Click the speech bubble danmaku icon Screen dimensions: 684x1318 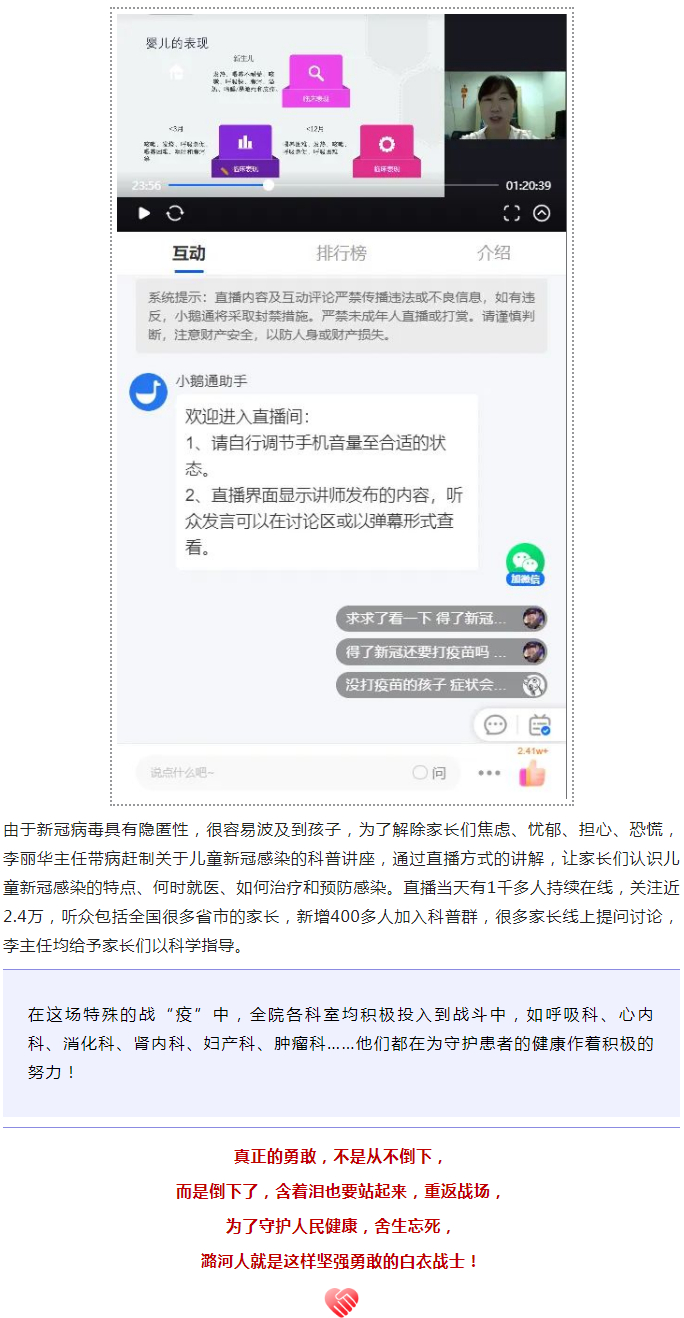(495, 725)
